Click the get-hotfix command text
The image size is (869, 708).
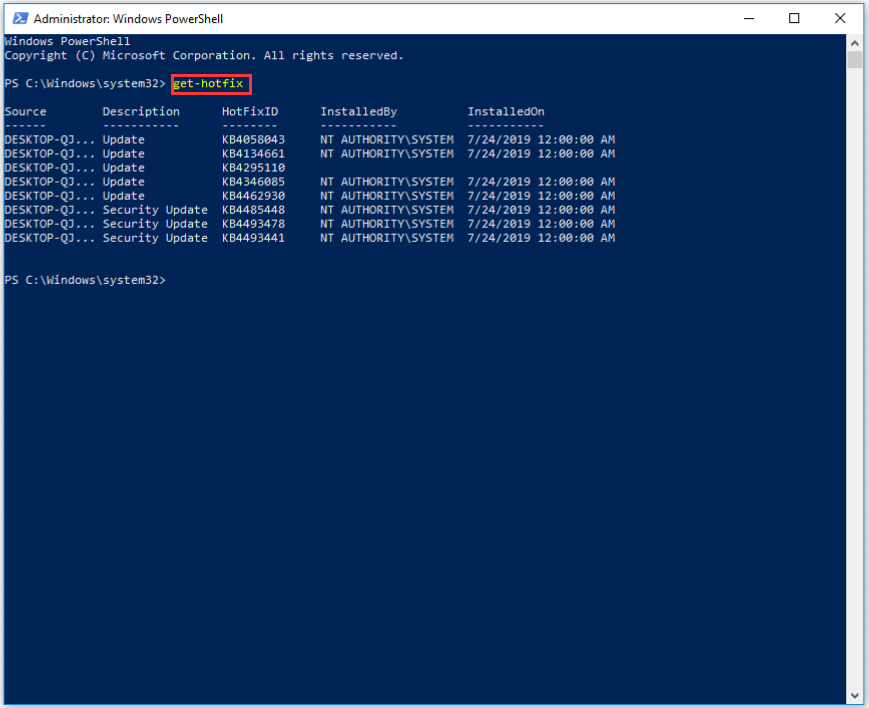click(x=208, y=84)
